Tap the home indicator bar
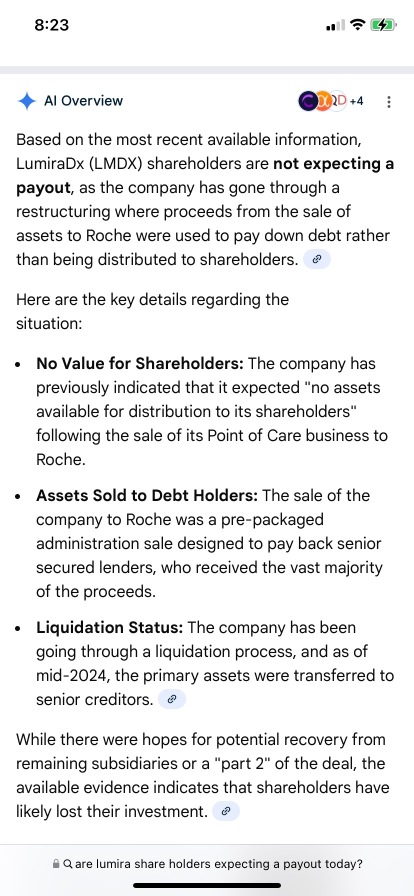 pyautogui.click(x=207, y=885)
